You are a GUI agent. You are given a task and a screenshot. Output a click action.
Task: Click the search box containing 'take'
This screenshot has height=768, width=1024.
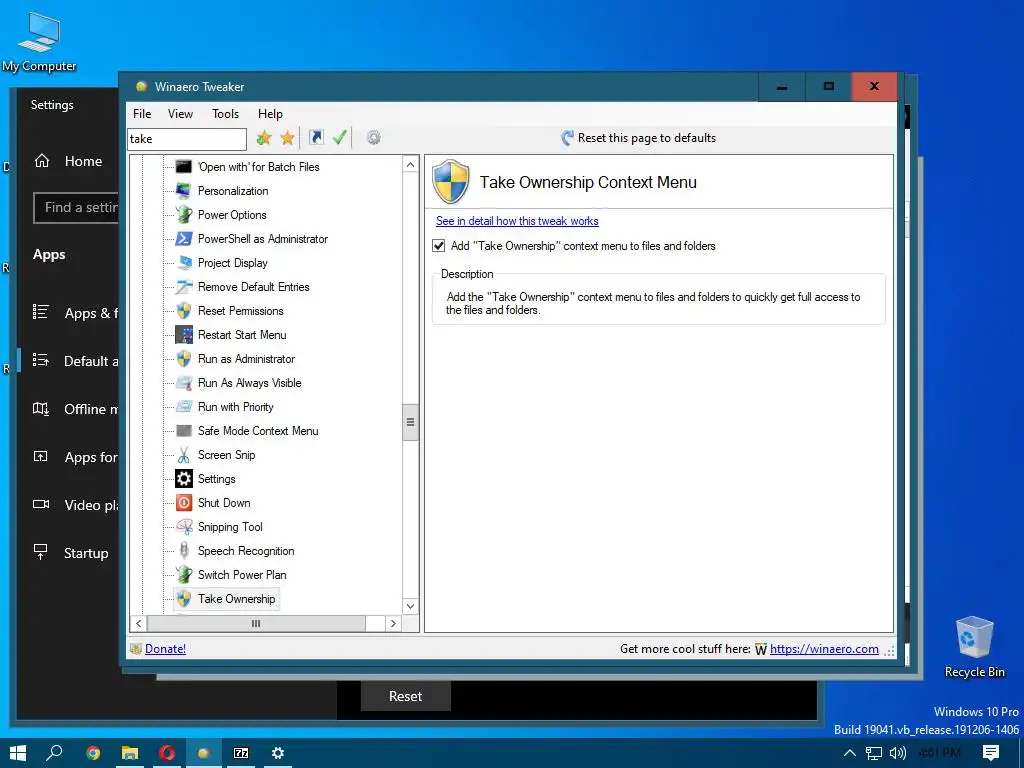click(x=187, y=138)
